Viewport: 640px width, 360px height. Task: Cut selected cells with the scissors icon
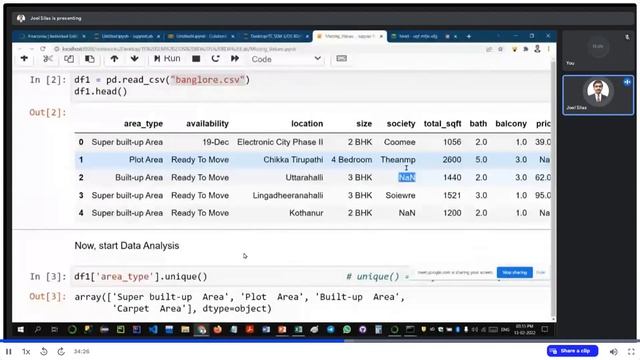[48, 59]
